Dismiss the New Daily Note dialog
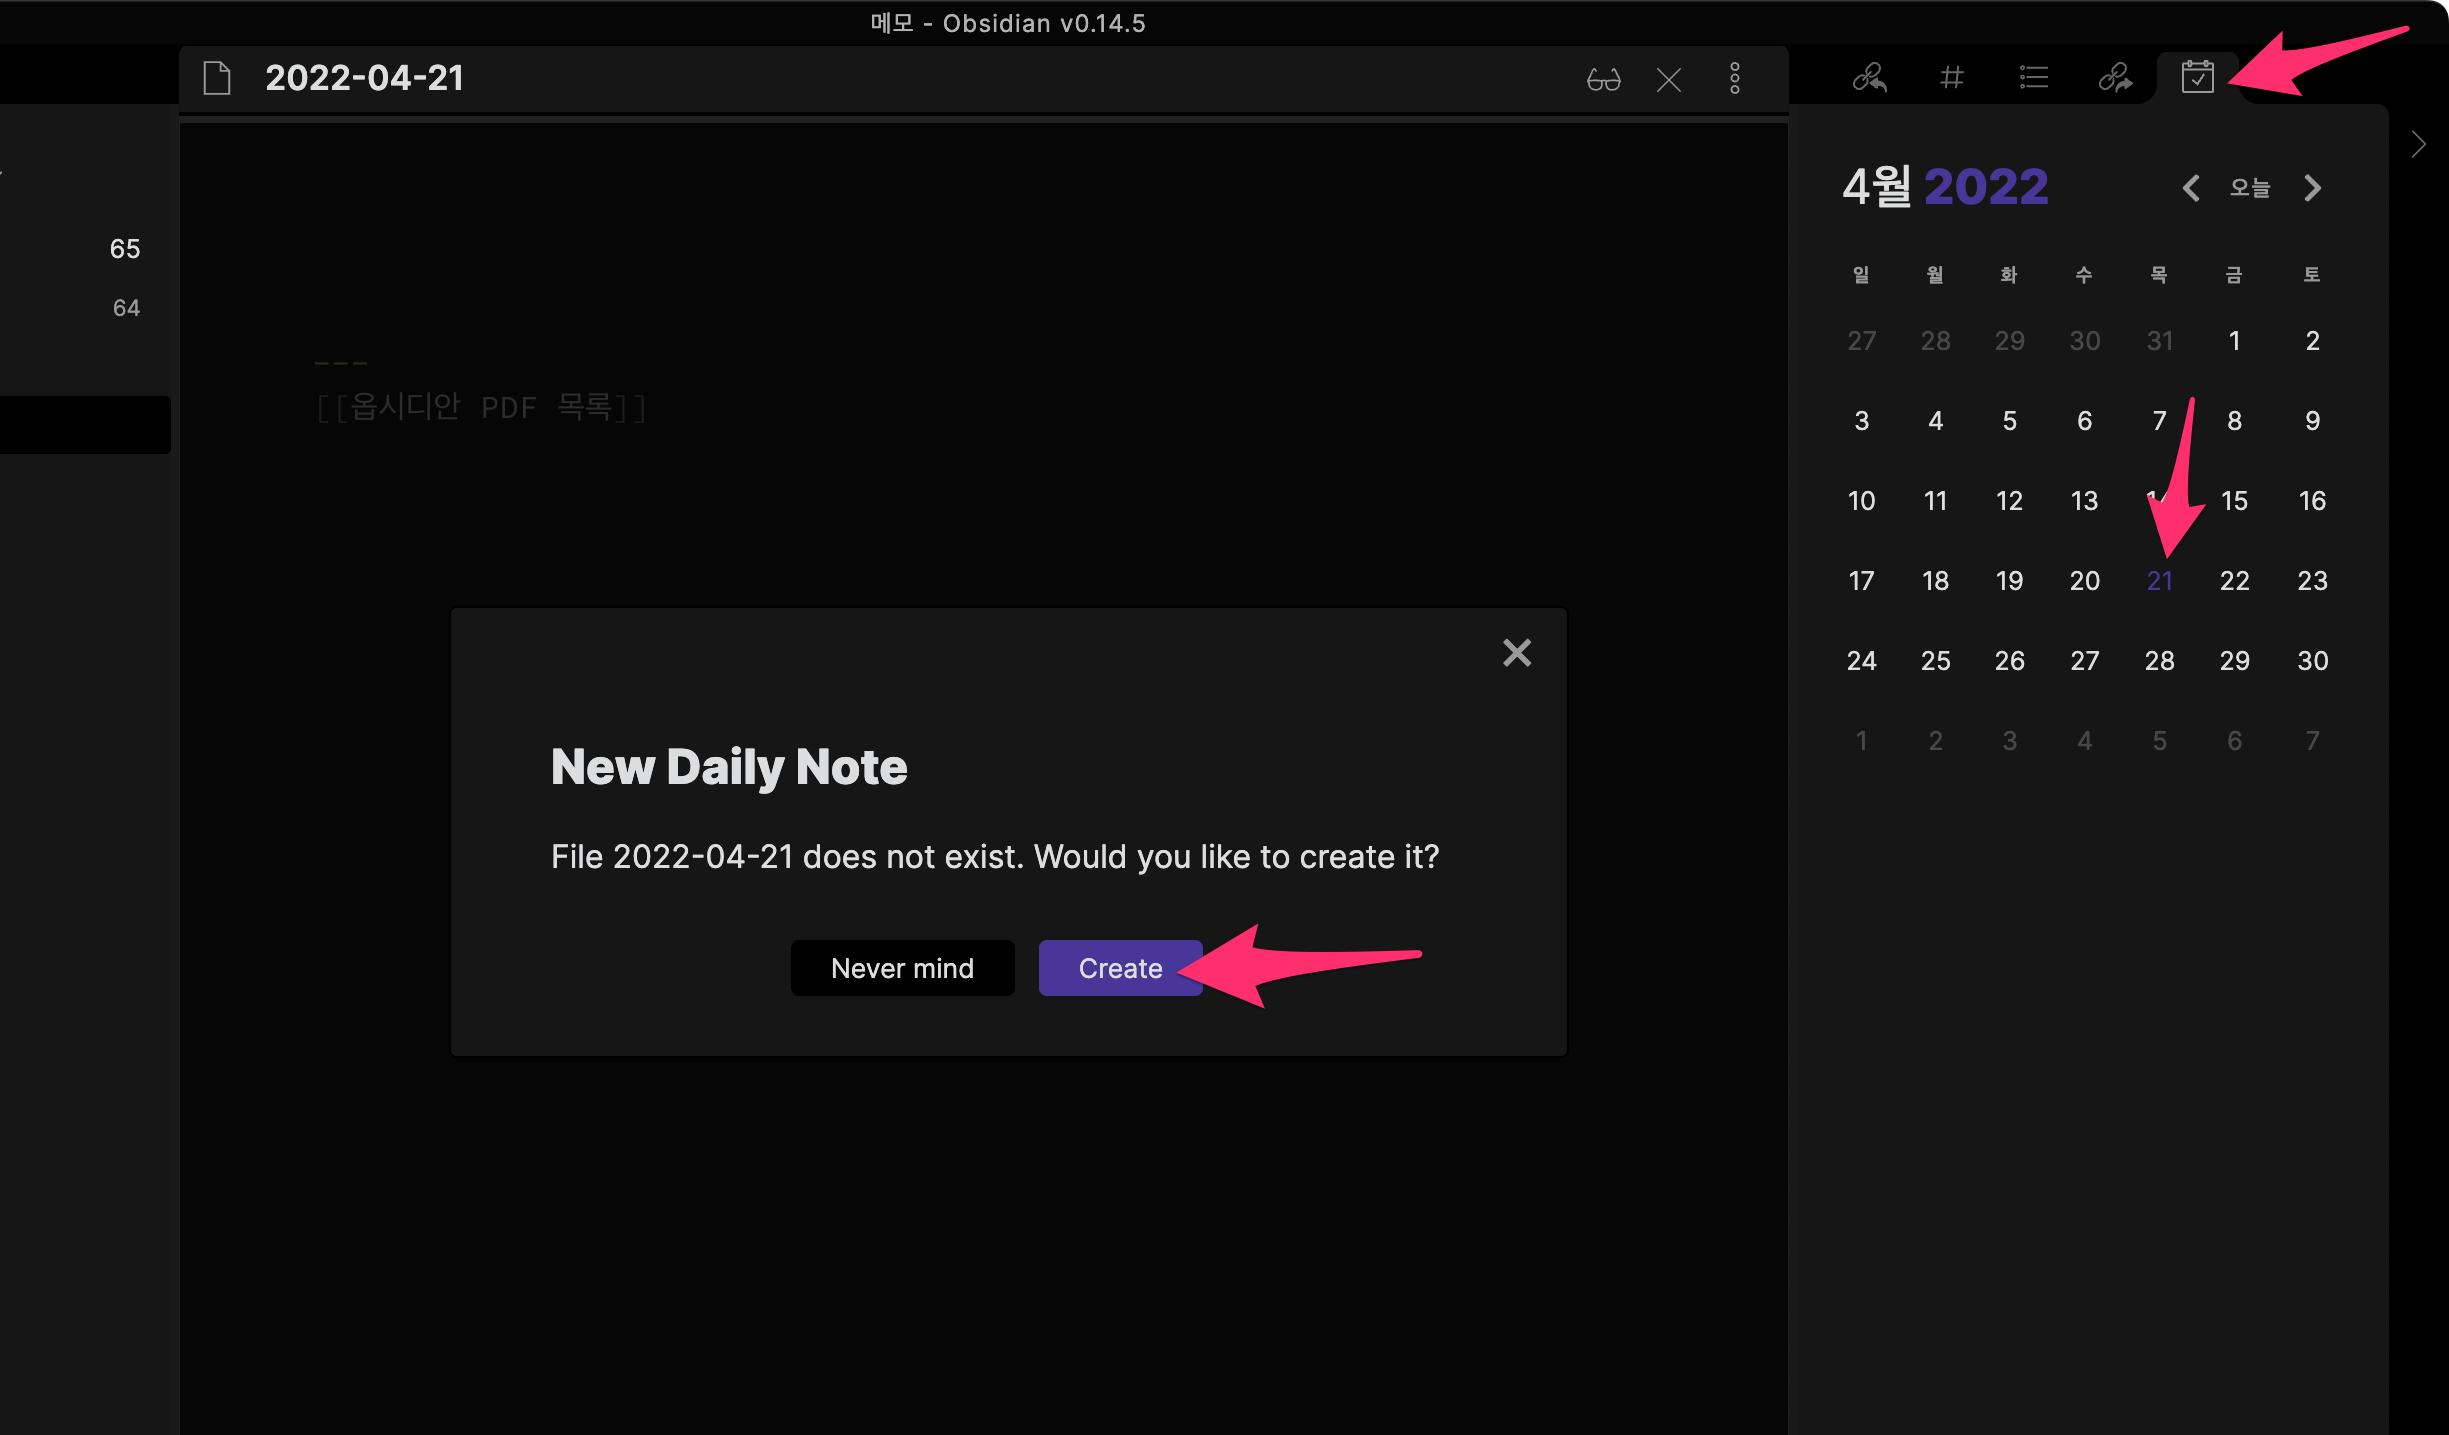Screen dimensions: 2449x1435 [x=1516, y=653]
